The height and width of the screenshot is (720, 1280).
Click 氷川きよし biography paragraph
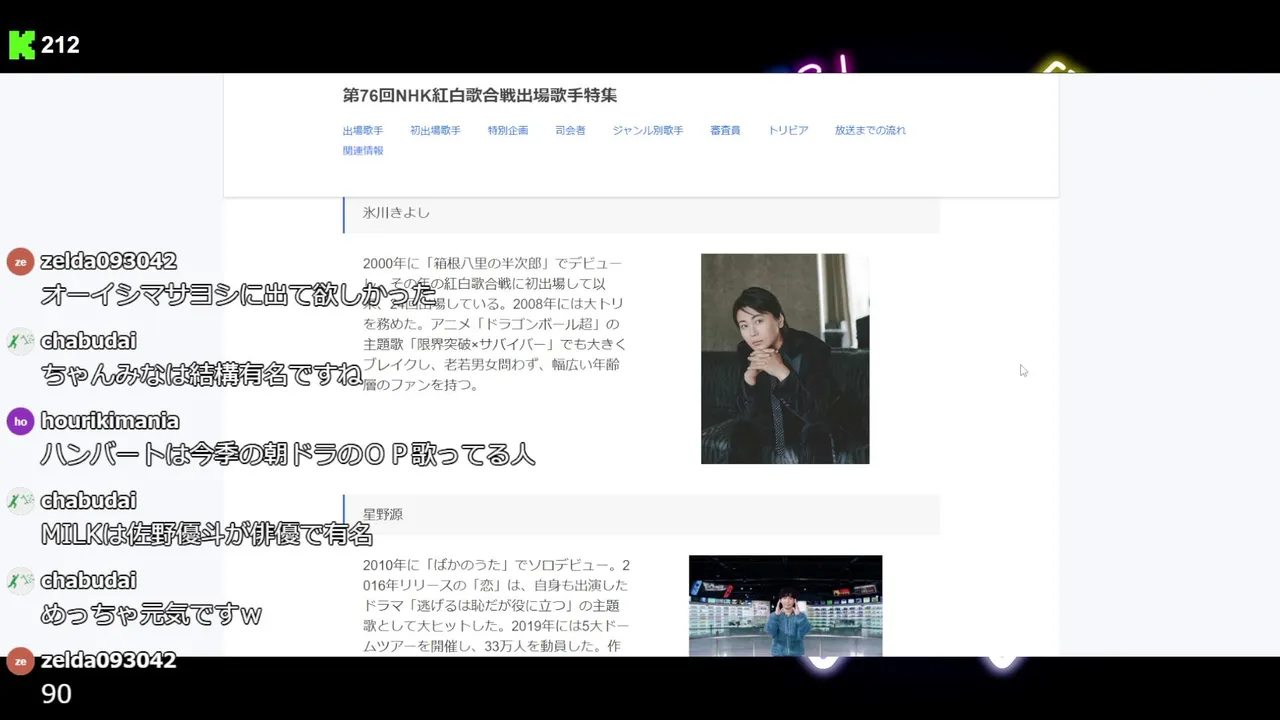click(x=495, y=324)
